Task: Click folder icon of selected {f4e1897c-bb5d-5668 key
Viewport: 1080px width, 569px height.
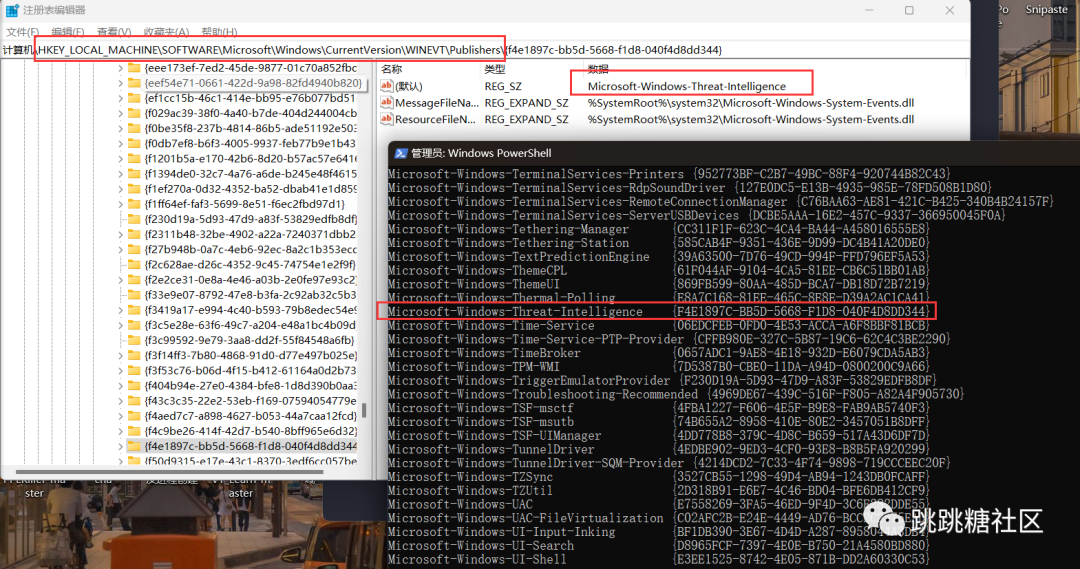Action: point(134,446)
